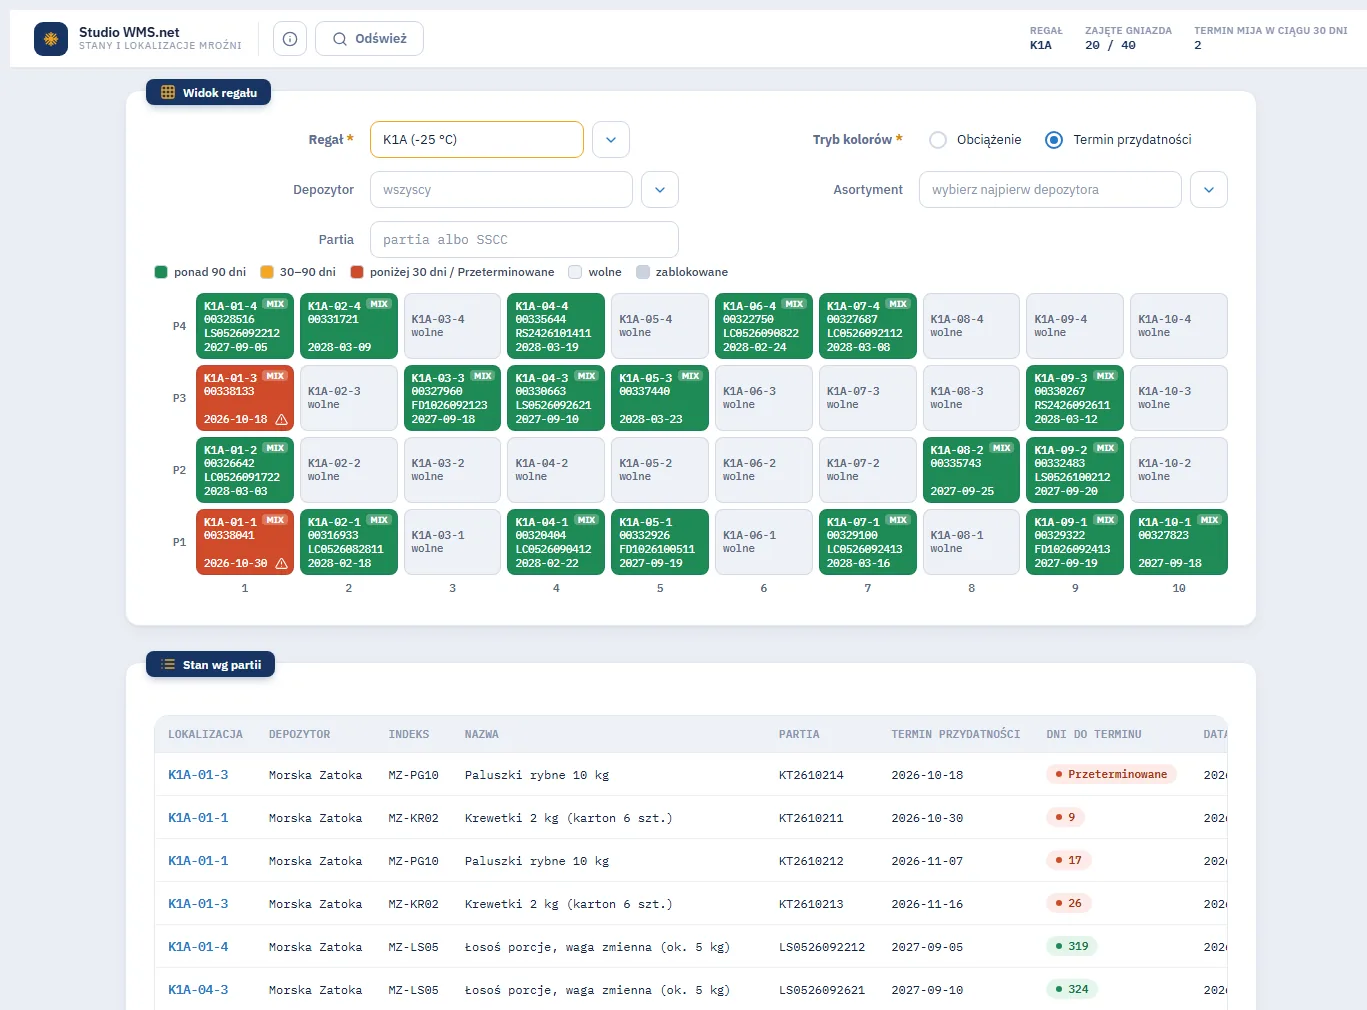This screenshot has width=1367, height=1010.
Task: Click the green 'ponad 90 dni' legend swatch
Action: tap(161, 272)
